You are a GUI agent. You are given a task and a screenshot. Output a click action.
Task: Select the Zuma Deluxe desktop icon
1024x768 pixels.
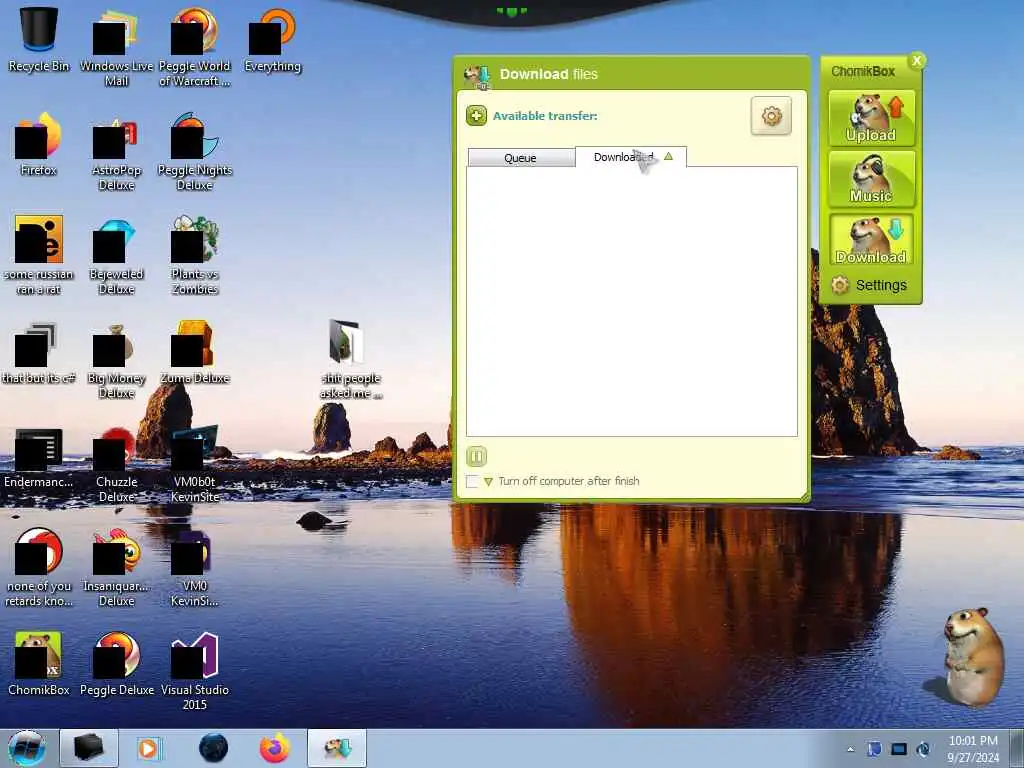(195, 351)
